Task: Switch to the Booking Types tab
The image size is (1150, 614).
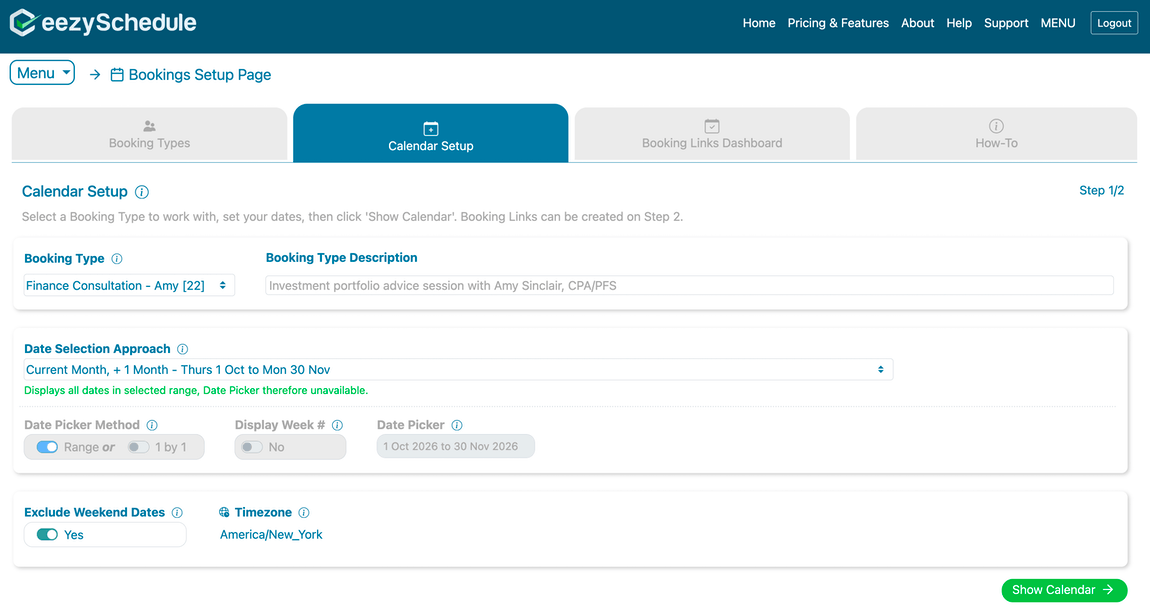Action: coord(150,134)
